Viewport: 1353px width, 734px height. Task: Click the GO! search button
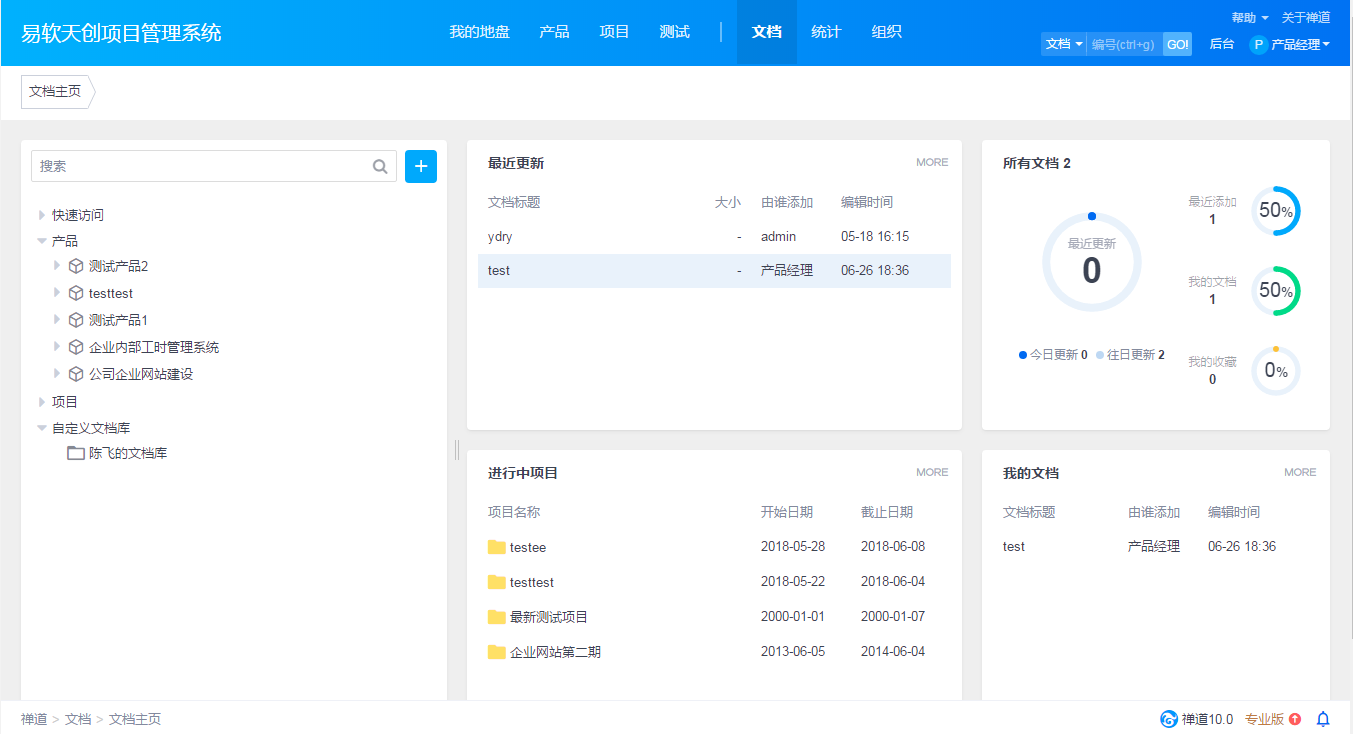(x=1177, y=44)
